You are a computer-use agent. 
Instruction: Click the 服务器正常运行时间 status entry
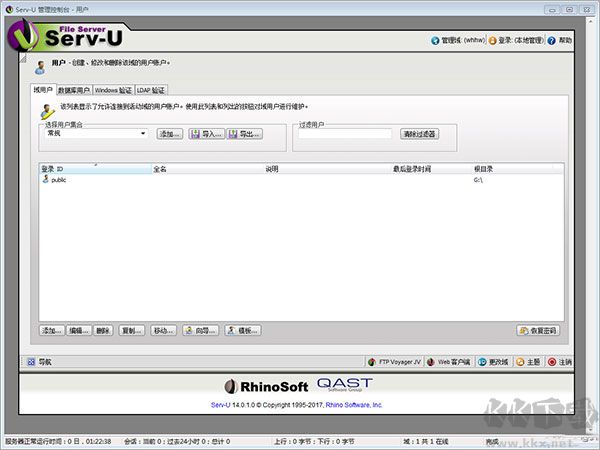click(58, 442)
